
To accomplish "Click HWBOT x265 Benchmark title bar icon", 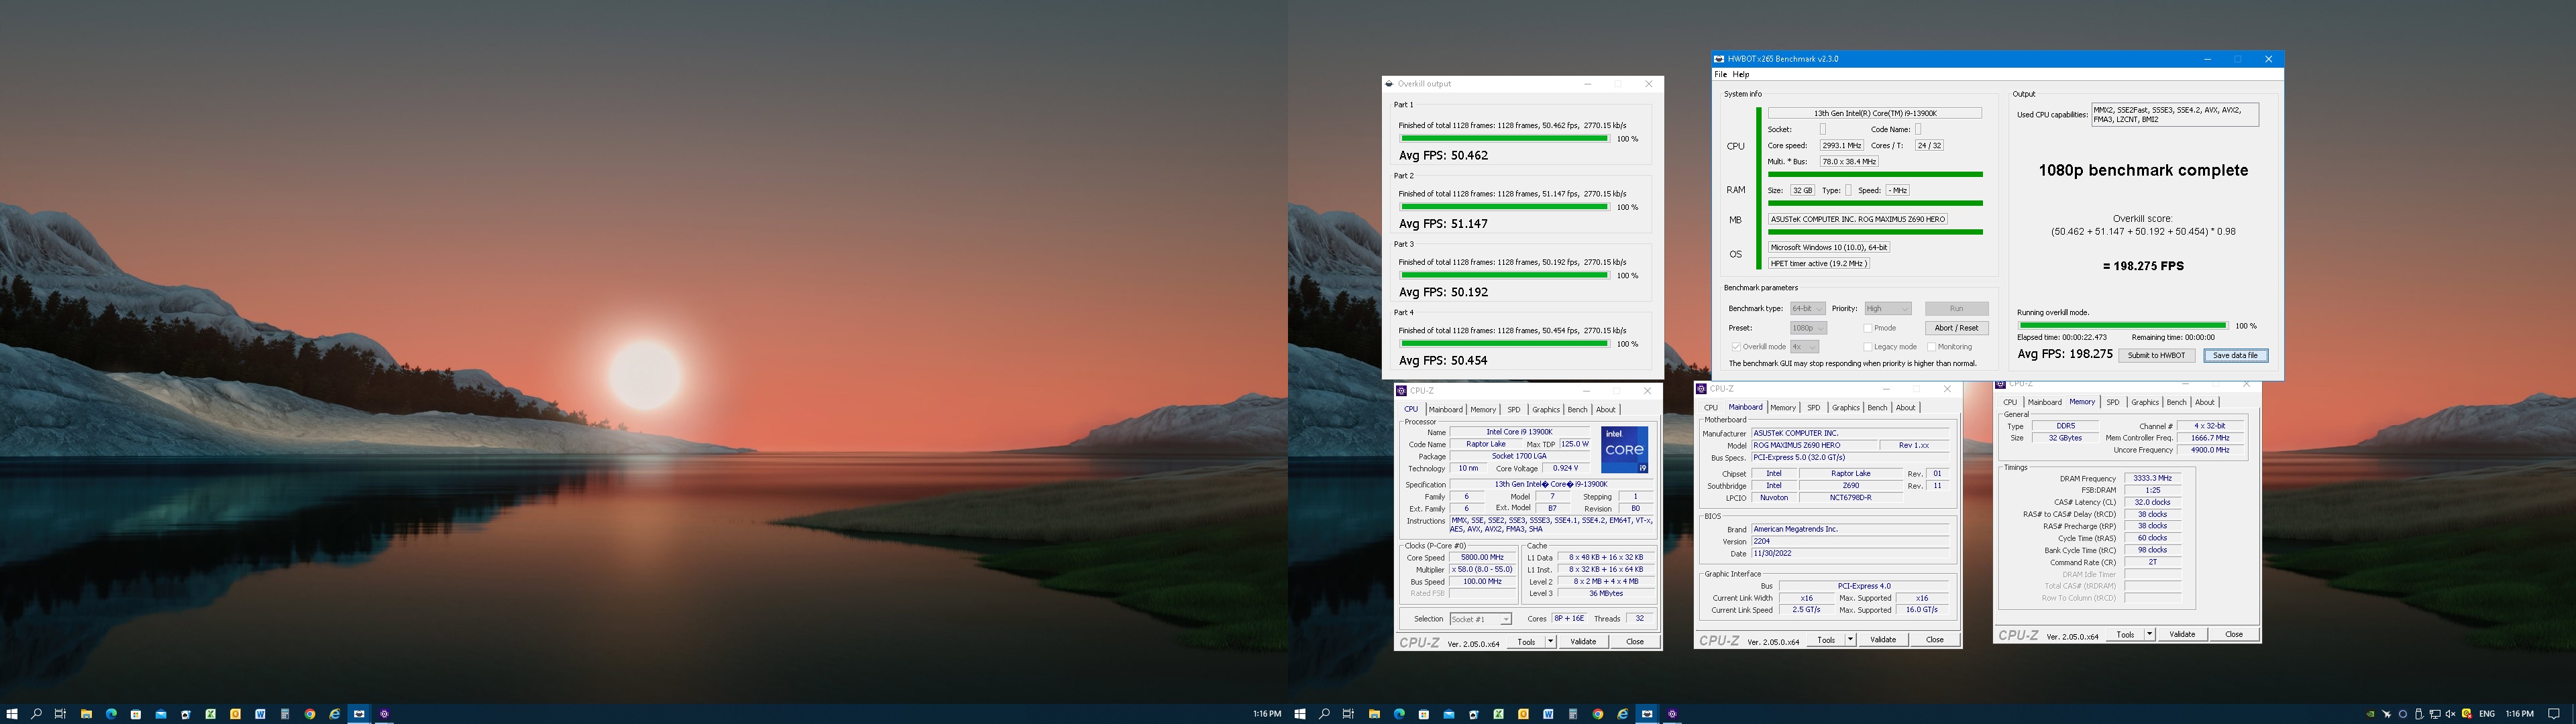I will [1719, 59].
